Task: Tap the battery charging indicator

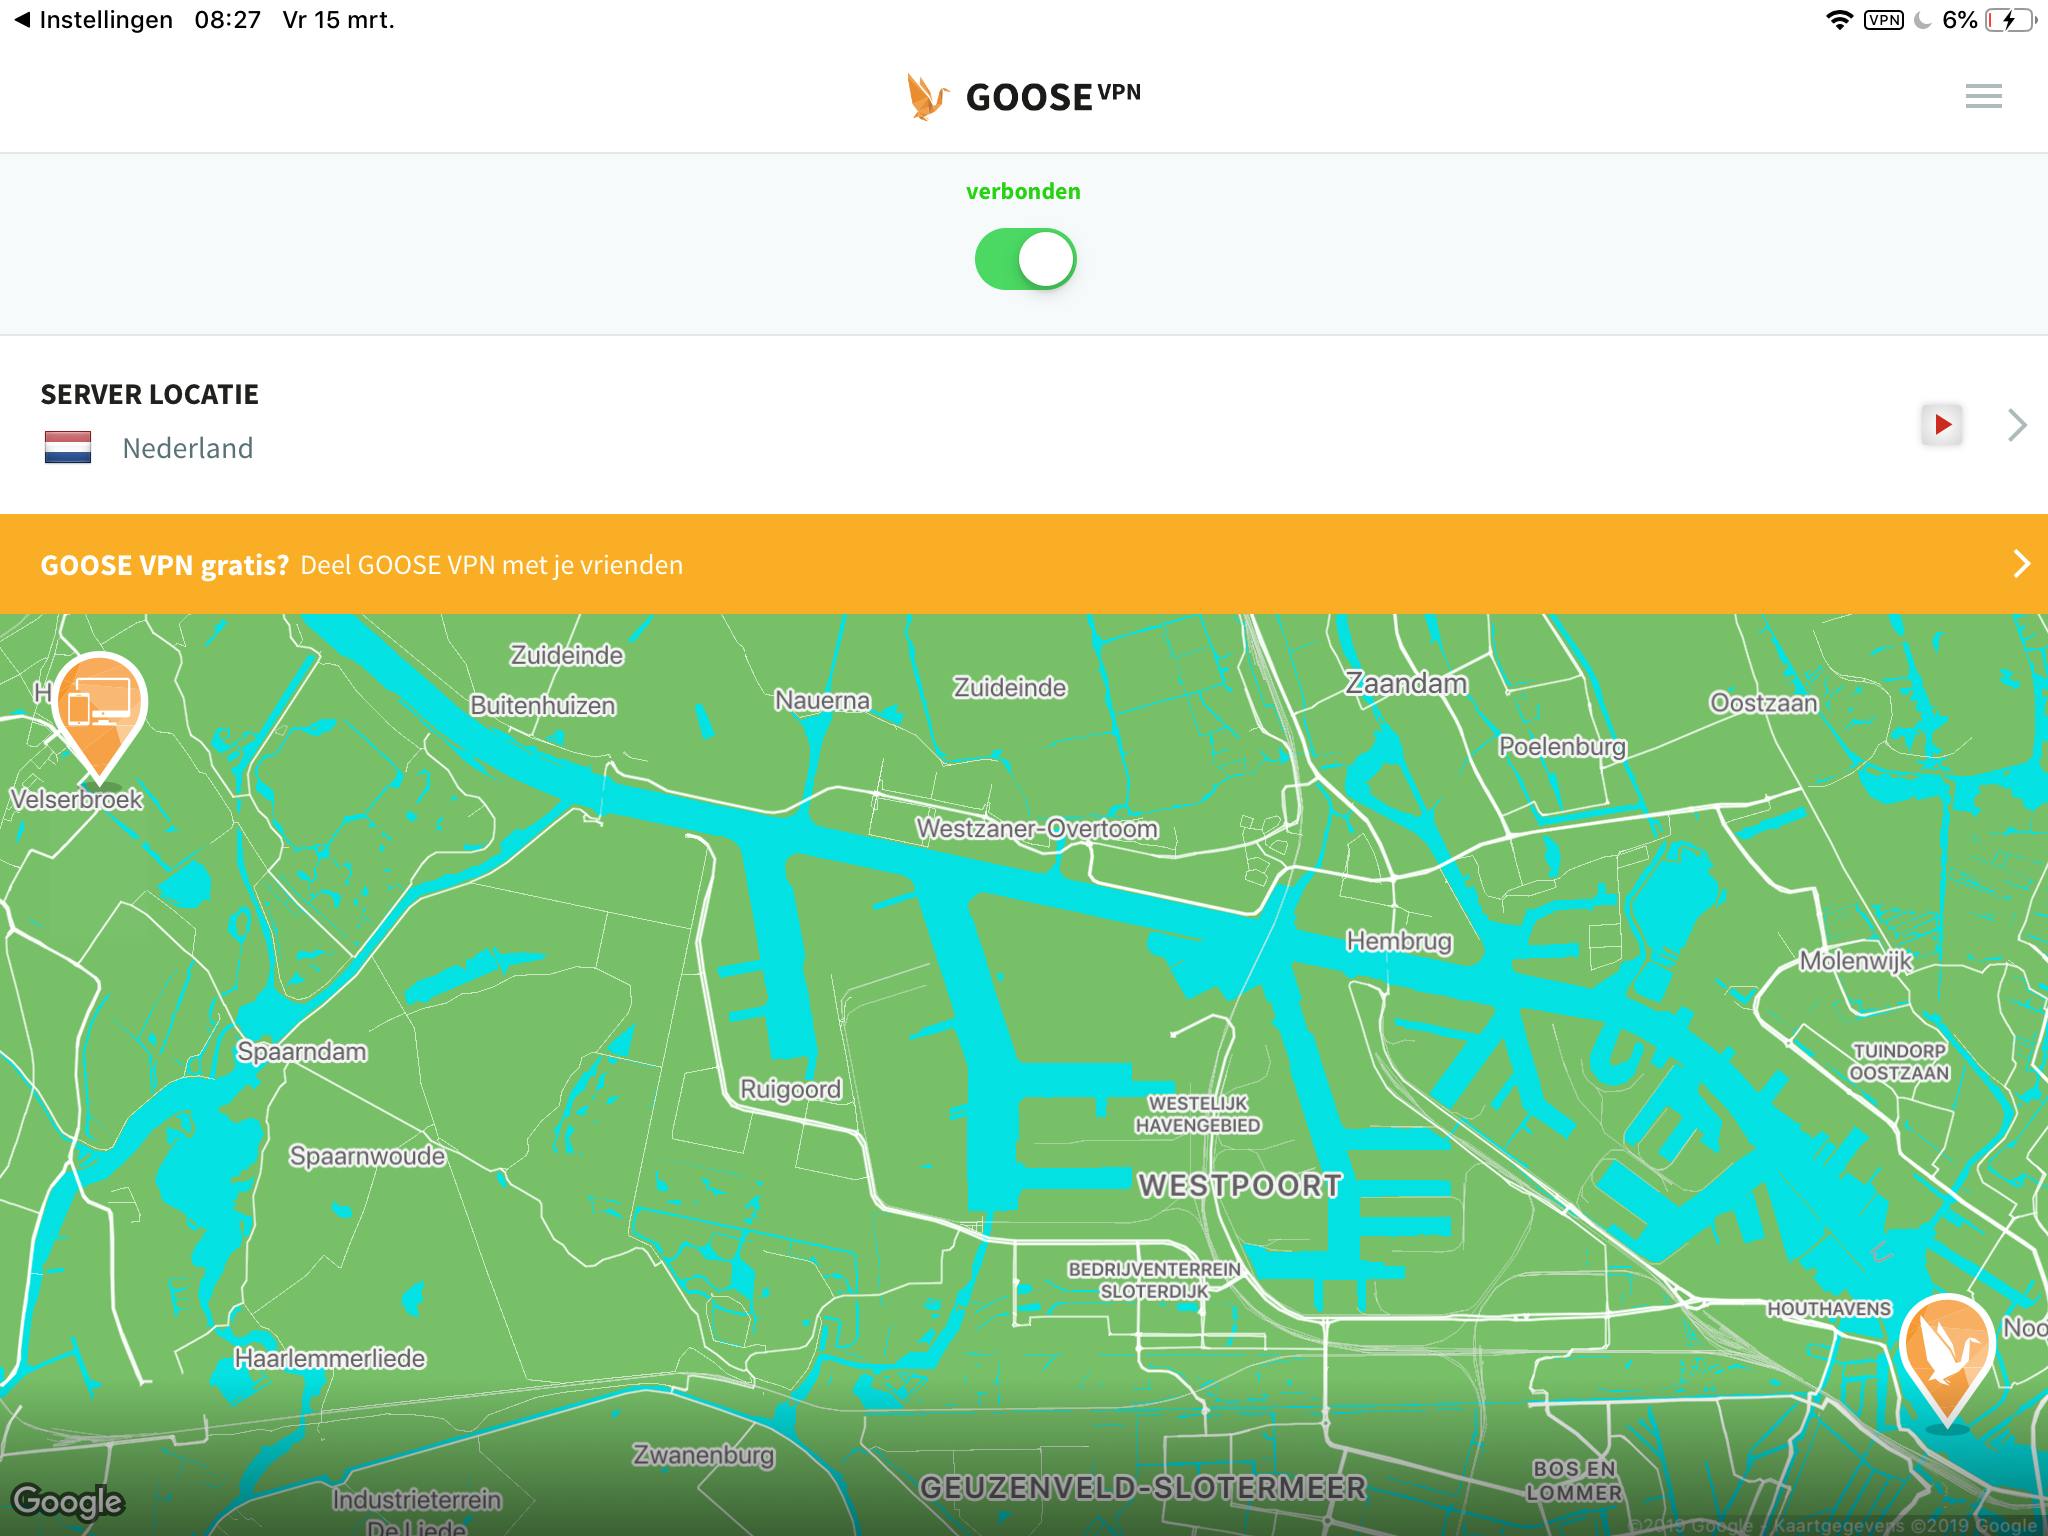Action: (2010, 20)
